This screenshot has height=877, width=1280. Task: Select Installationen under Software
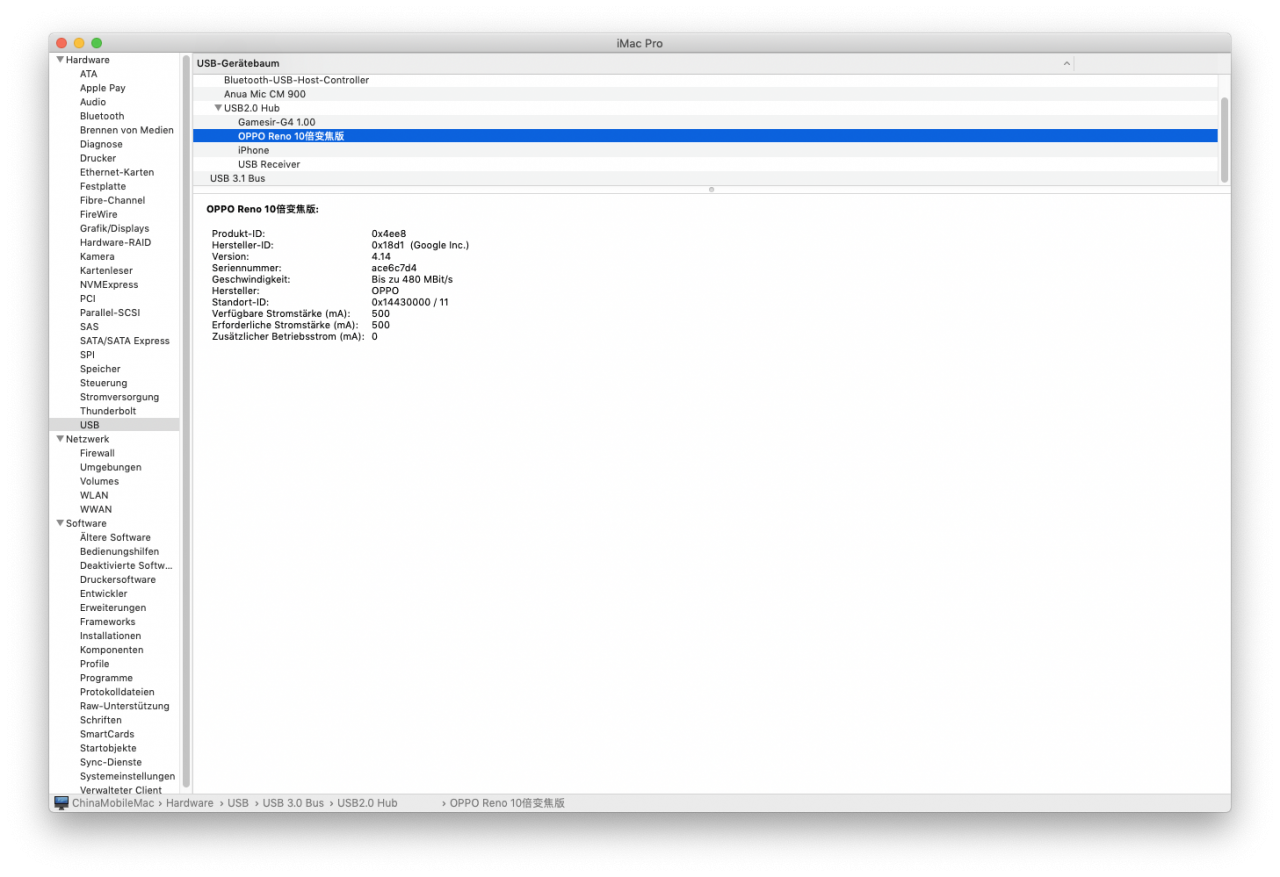pyautogui.click(x=110, y=635)
